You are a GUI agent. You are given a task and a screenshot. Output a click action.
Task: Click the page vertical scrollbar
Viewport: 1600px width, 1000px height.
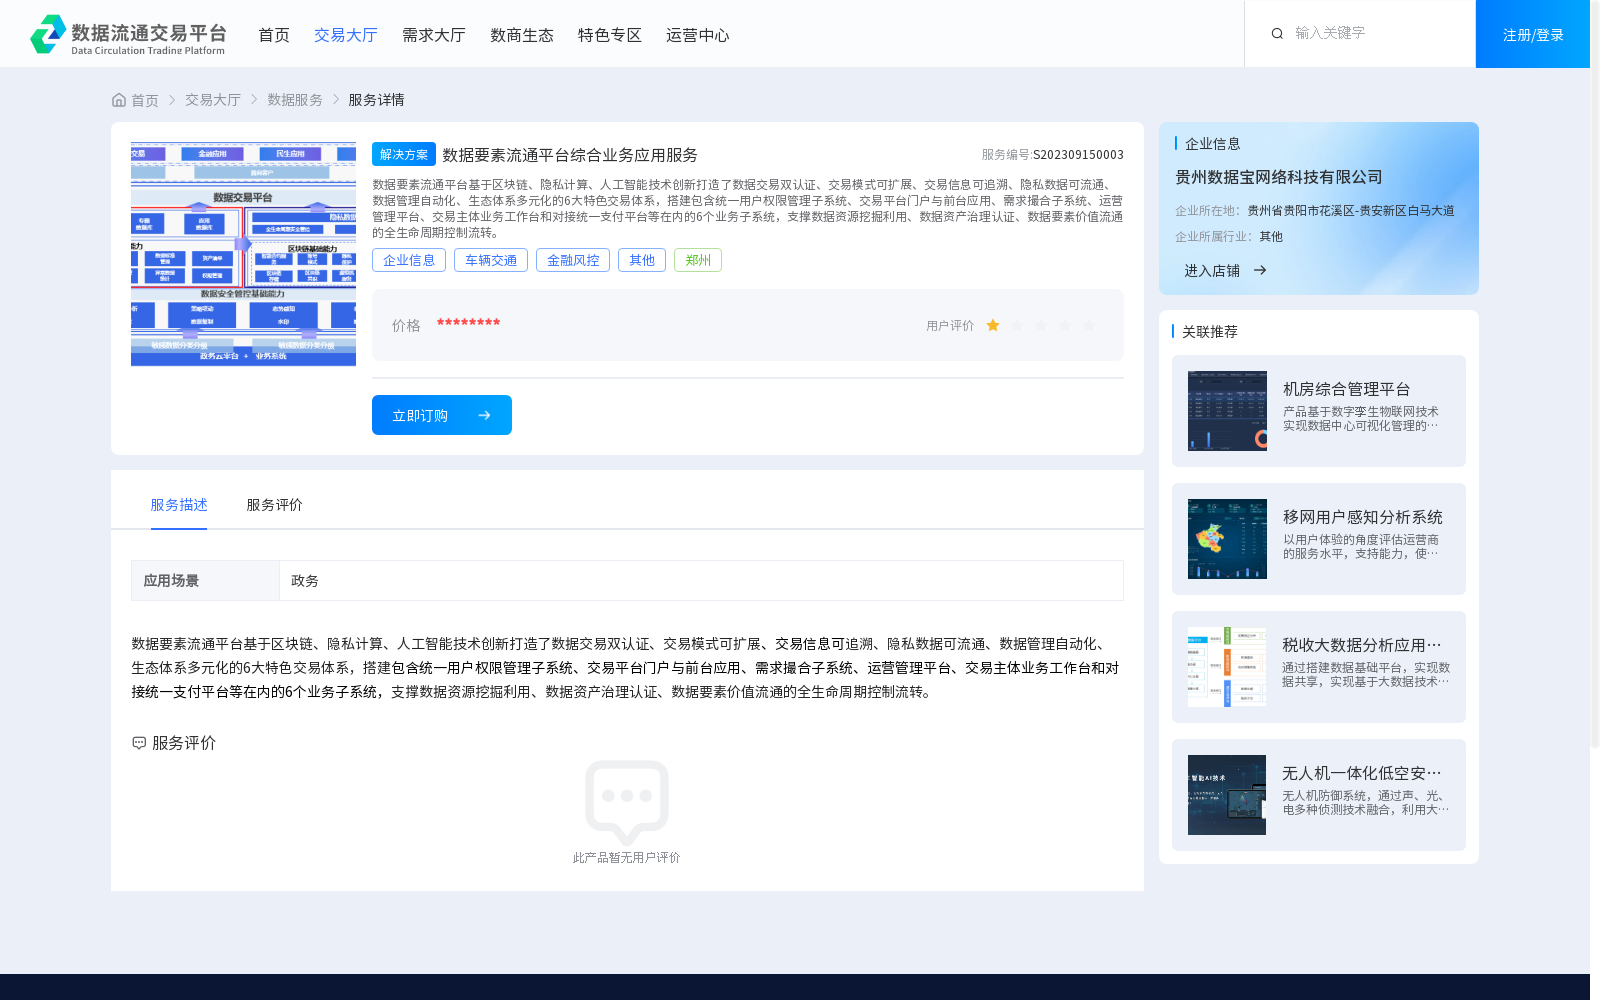[1595, 375]
